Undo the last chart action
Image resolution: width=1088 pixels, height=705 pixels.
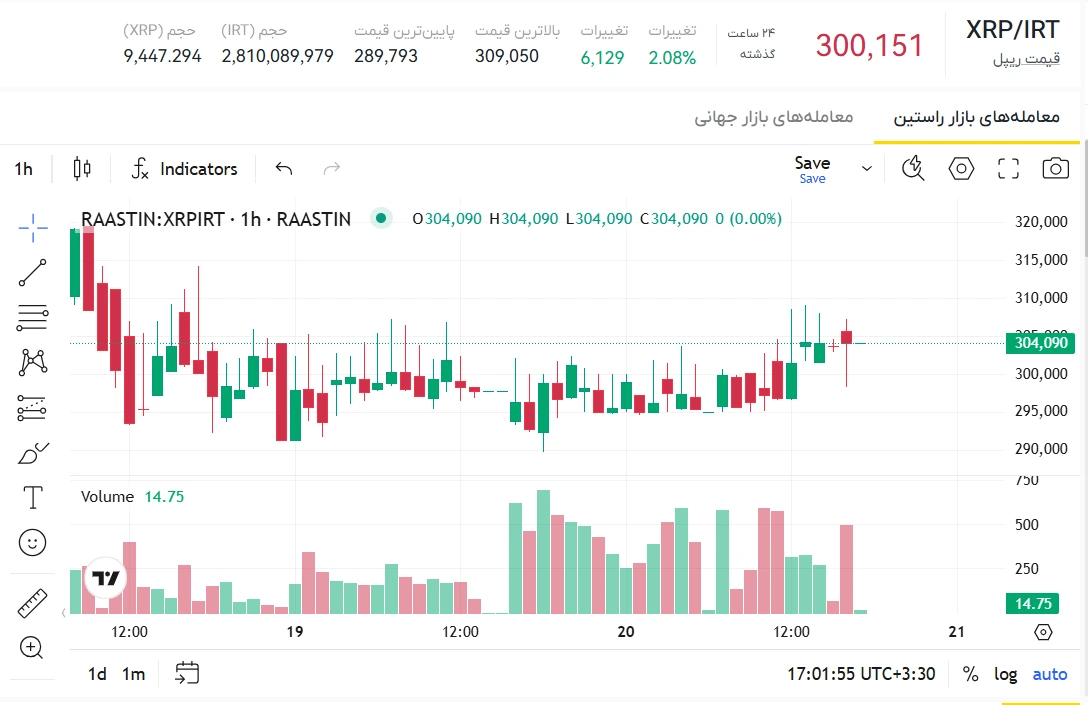(x=284, y=169)
